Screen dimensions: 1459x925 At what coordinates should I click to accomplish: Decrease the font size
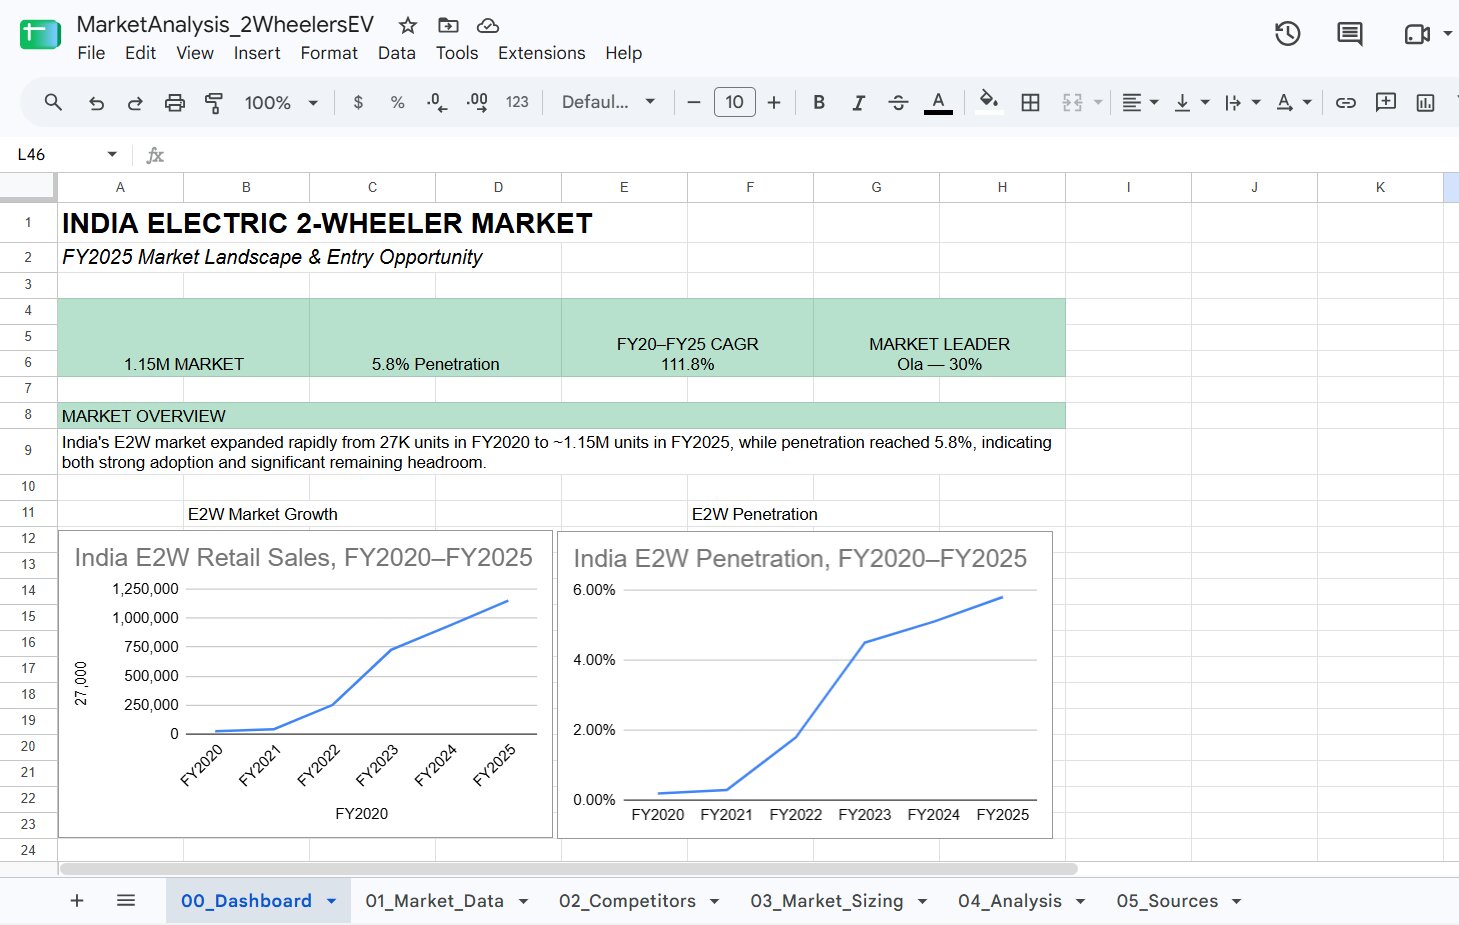click(694, 102)
